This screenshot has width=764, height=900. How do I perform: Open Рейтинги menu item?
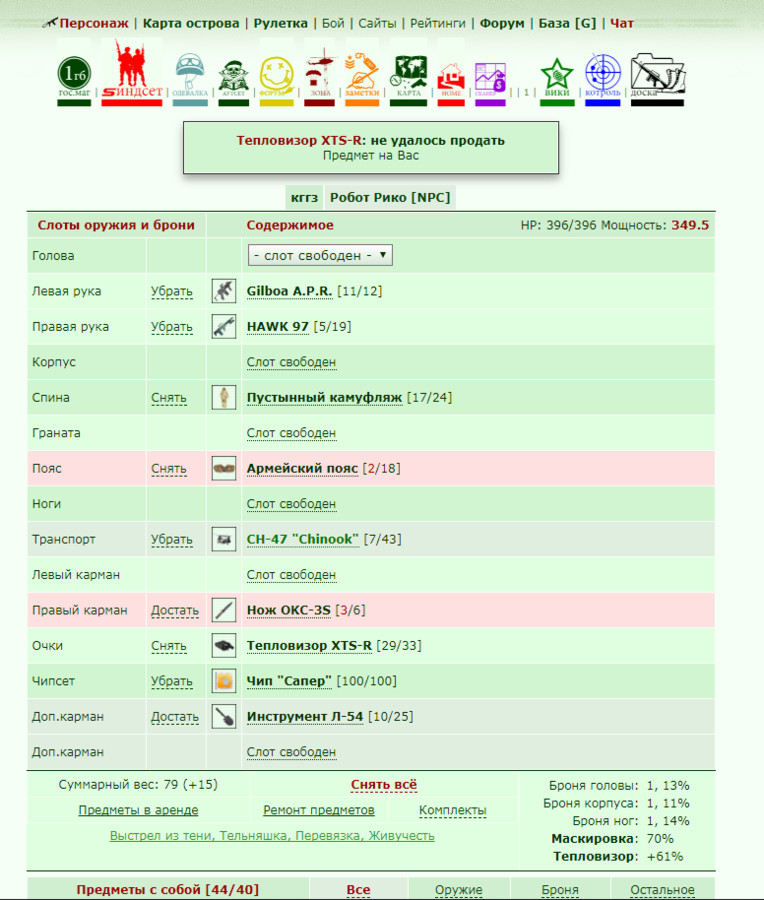point(438,24)
